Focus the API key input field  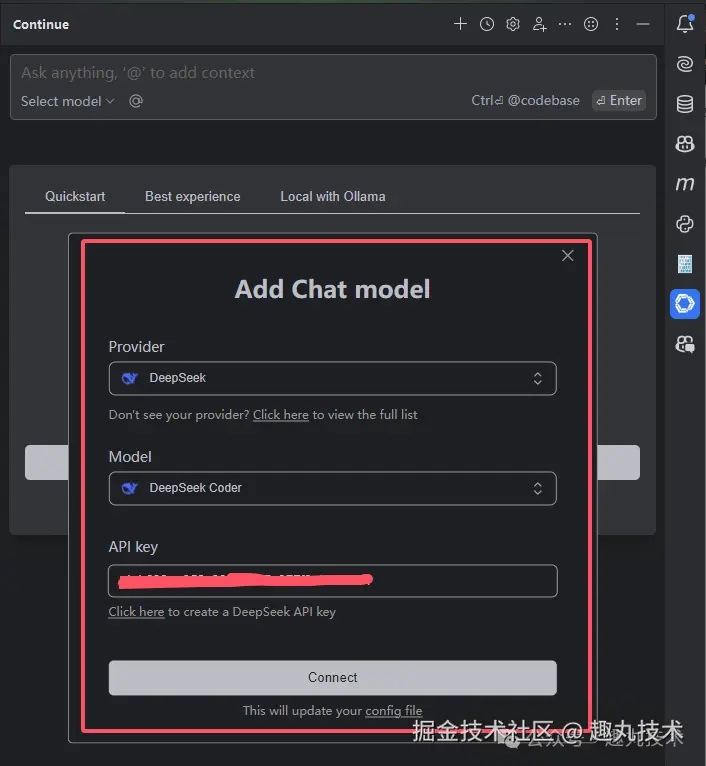tap(332, 581)
